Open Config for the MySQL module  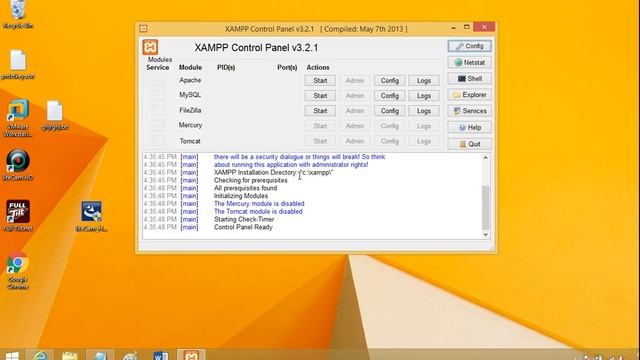pyautogui.click(x=389, y=96)
